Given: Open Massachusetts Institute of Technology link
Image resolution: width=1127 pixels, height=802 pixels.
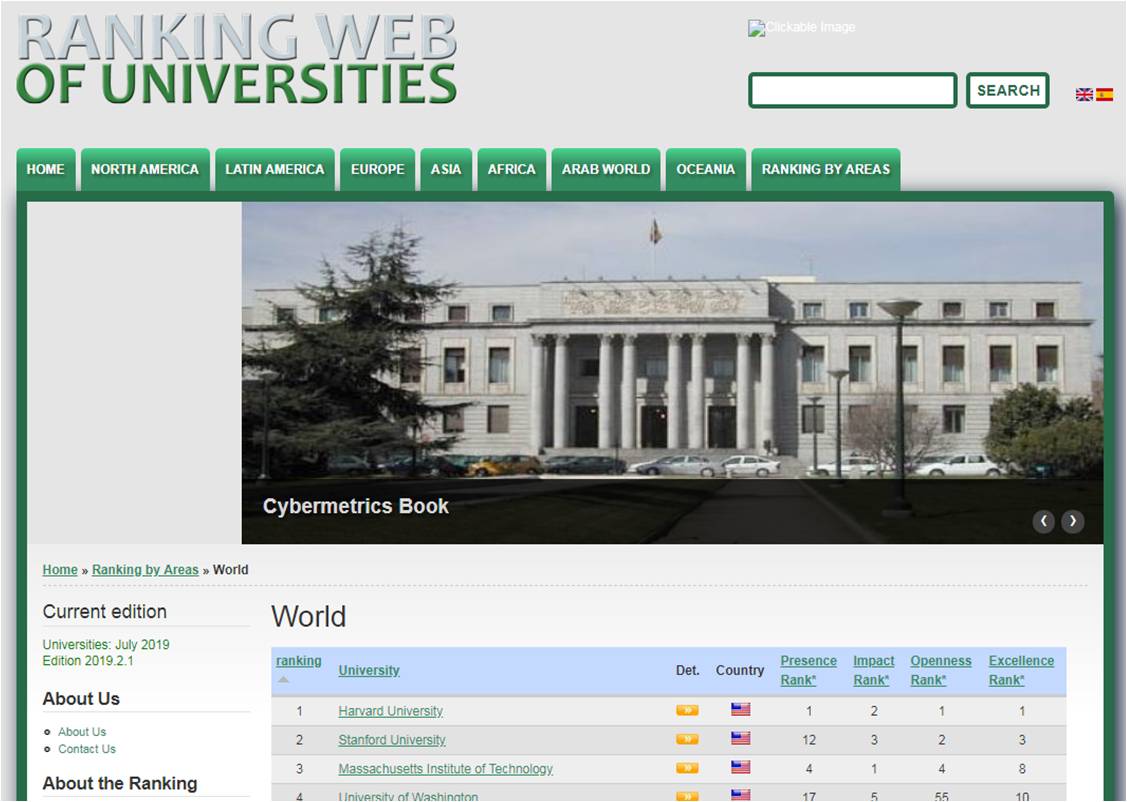Looking at the screenshot, I should click(x=446, y=769).
